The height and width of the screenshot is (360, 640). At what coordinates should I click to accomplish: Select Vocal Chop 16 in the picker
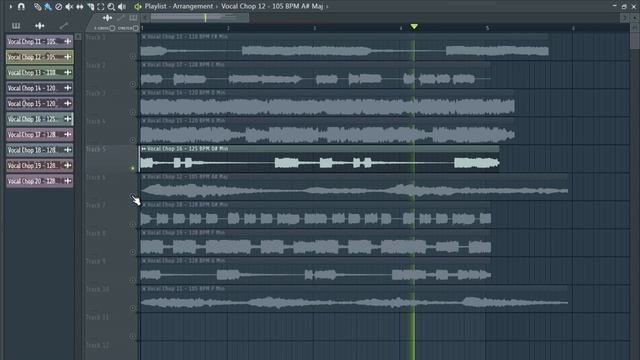tap(40, 119)
